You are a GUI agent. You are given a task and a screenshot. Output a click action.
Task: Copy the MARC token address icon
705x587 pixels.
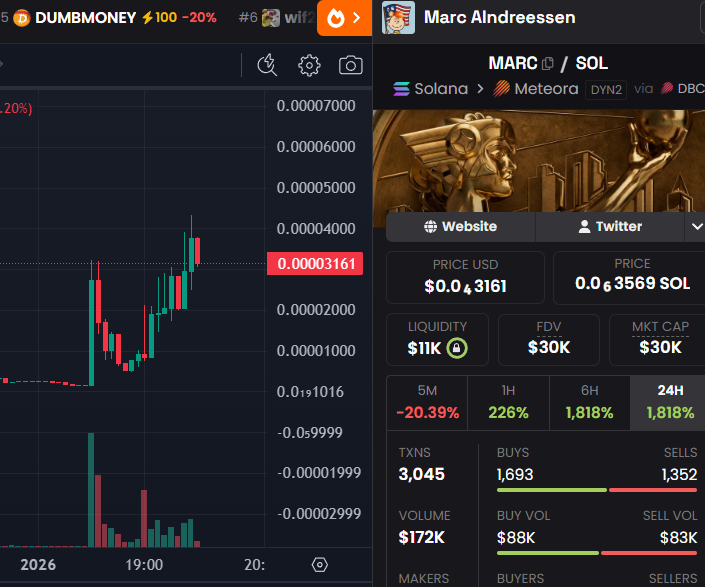(x=548, y=63)
